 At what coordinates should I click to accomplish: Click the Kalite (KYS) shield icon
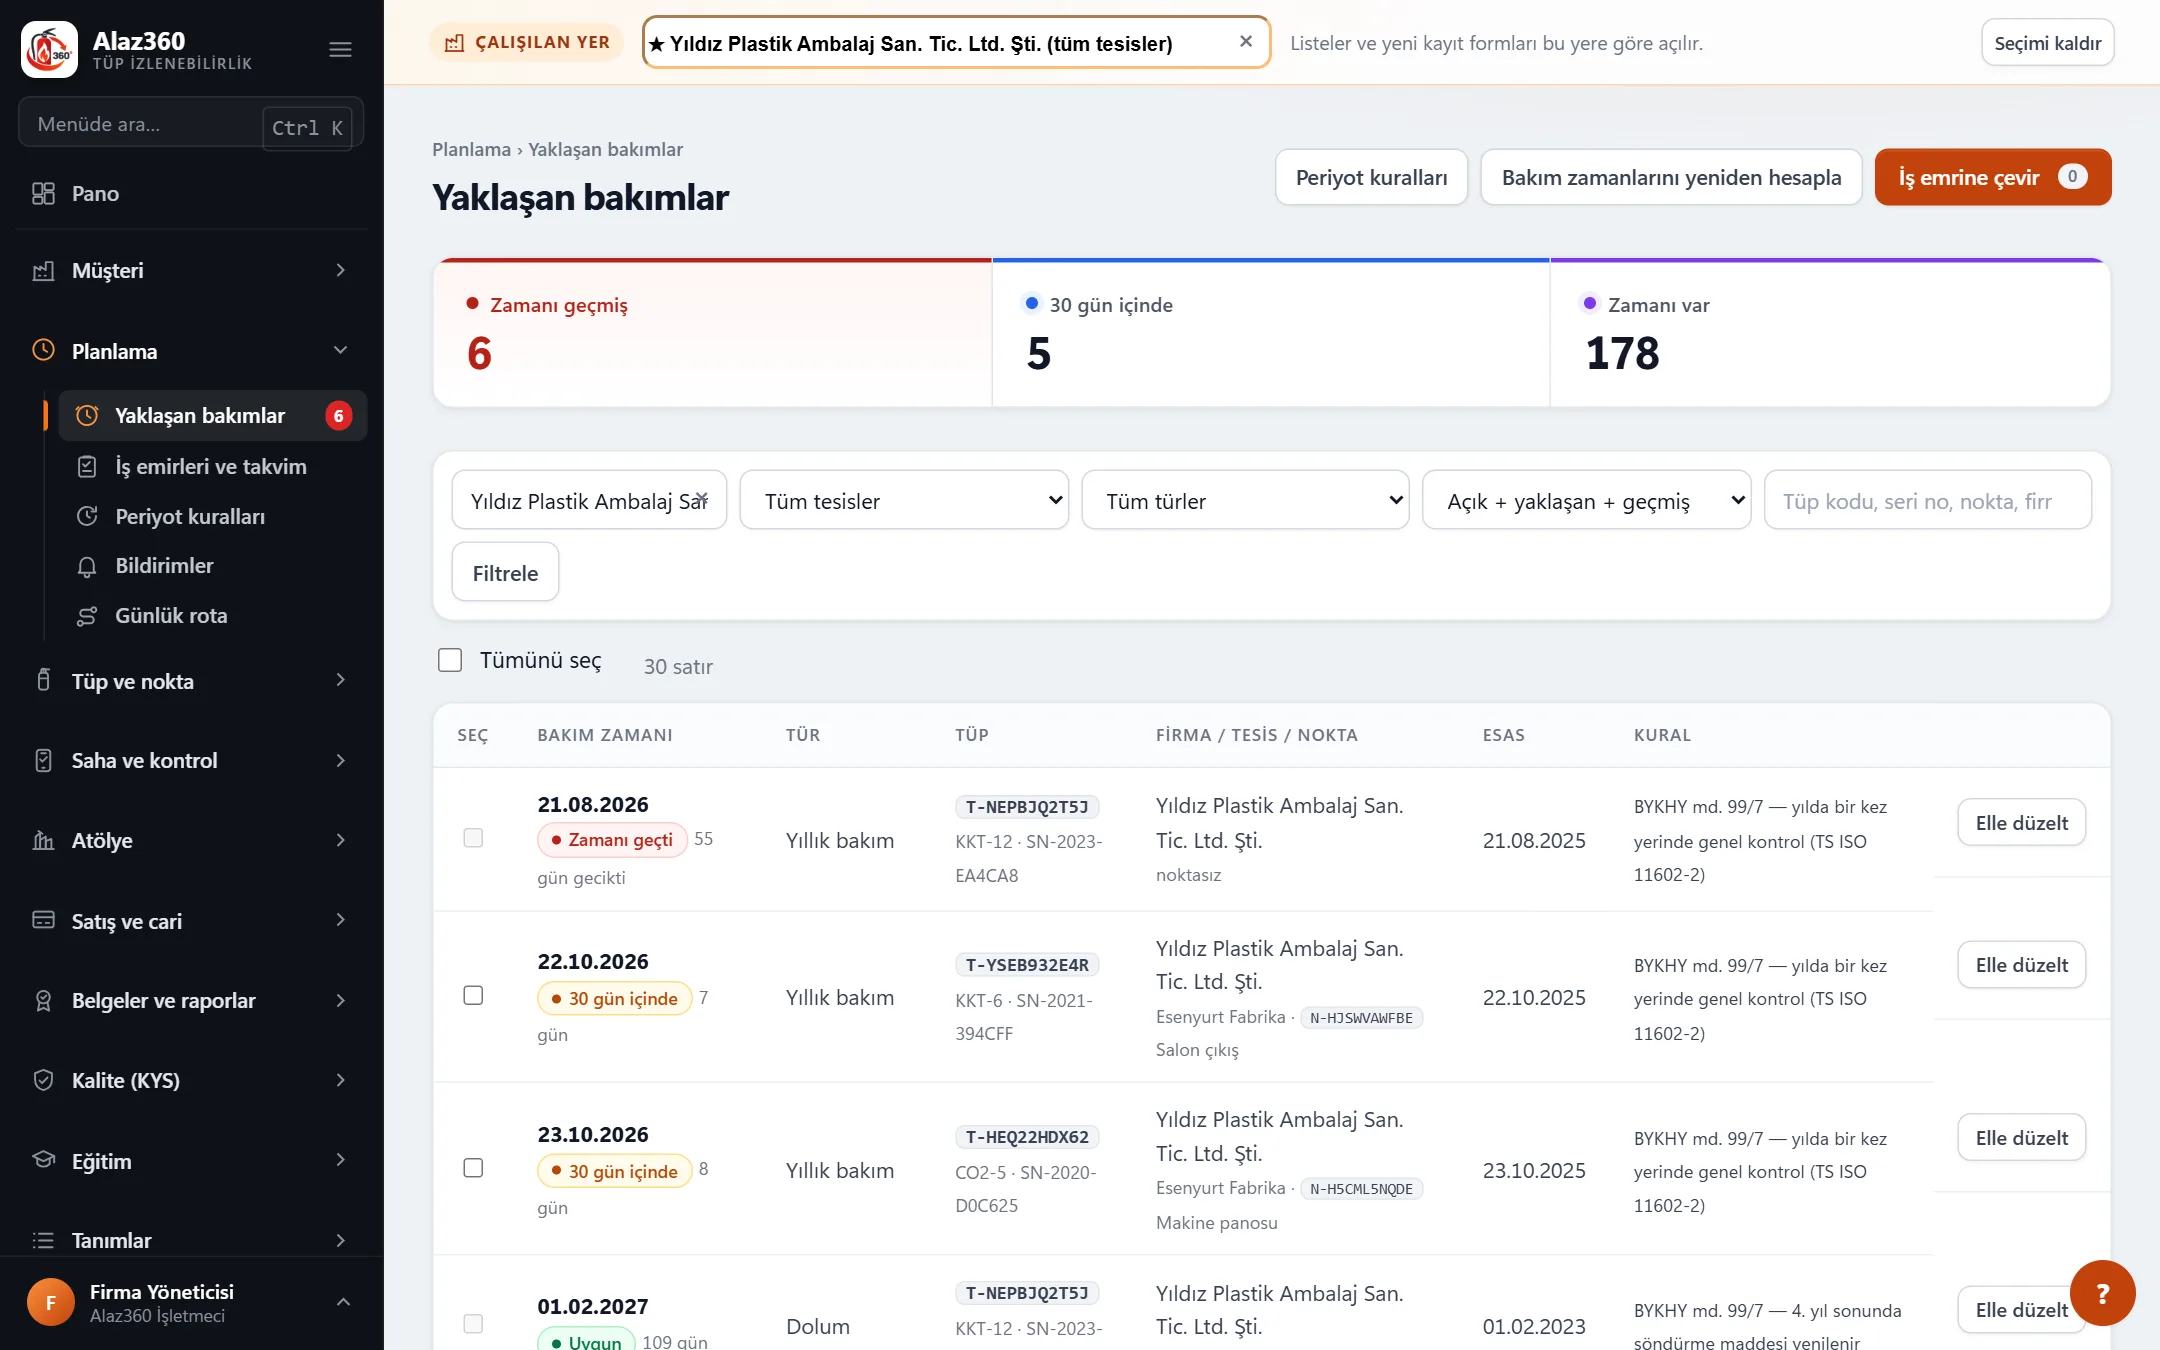(x=43, y=1080)
